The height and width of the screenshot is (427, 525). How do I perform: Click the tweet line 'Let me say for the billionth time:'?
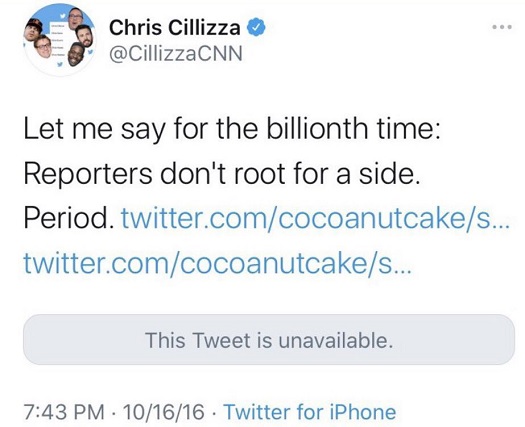232,129
